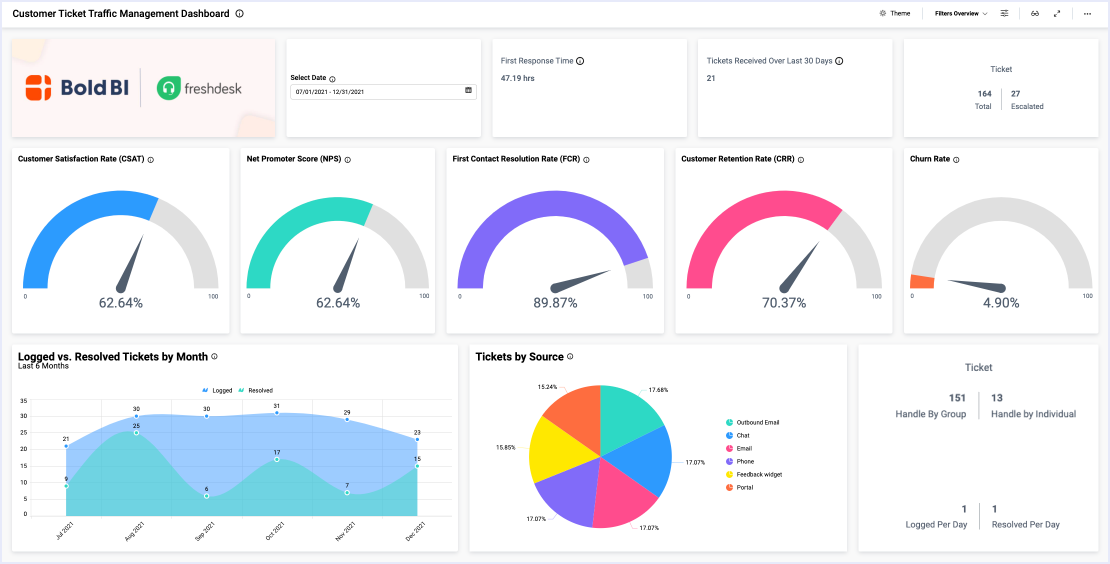Toggle Outbound Email in pie legend
Viewport: 1110px width, 564px height.
(x=753, y=422)
